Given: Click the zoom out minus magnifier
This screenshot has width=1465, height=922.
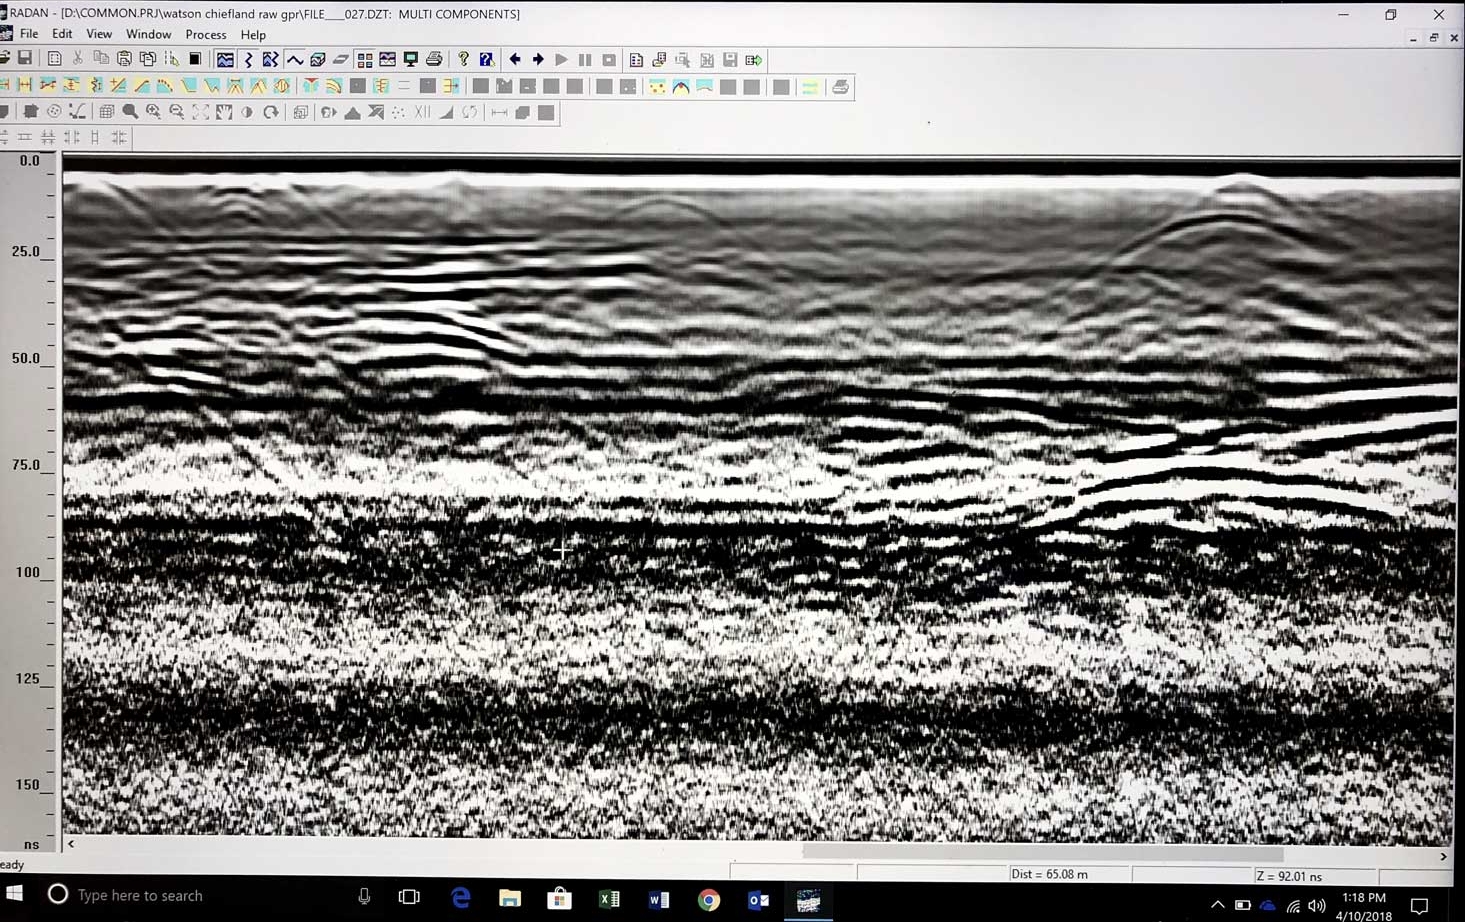Looking at the screenshot, I should tap(177, 112).
